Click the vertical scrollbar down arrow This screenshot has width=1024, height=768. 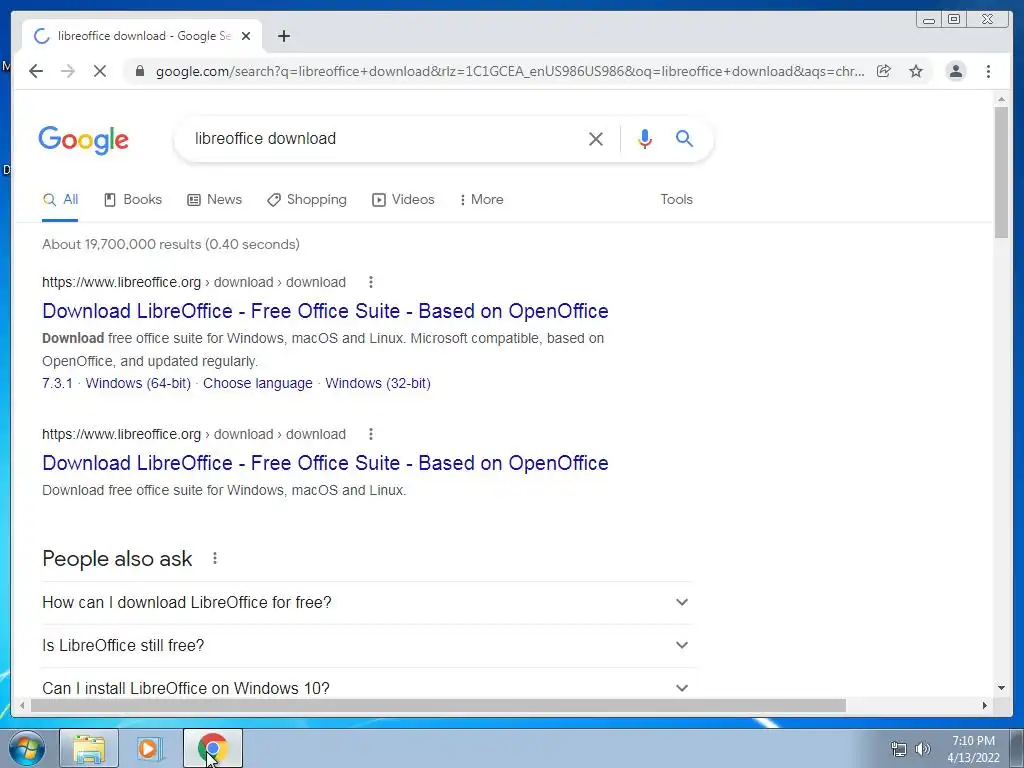(x=1001, y=688)
